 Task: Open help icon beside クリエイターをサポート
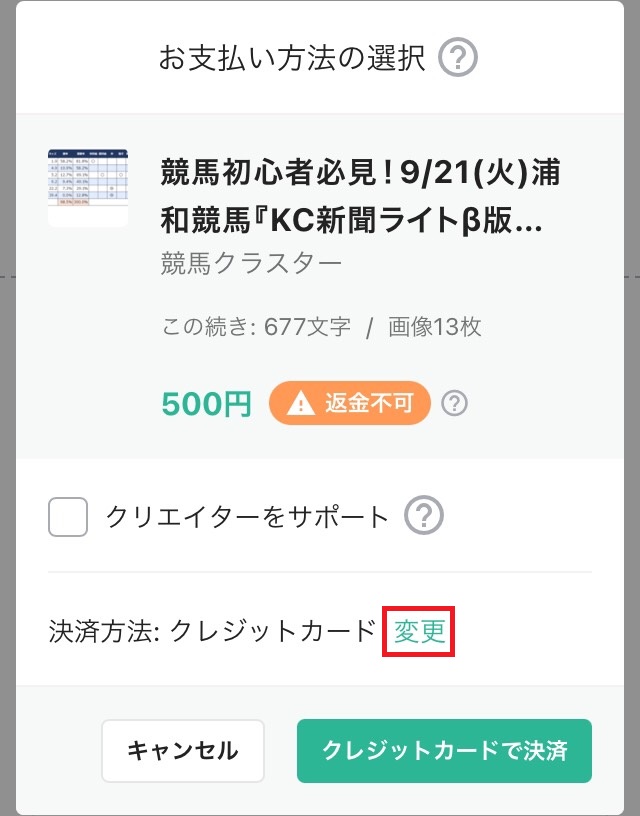click(x=423, y=517)
